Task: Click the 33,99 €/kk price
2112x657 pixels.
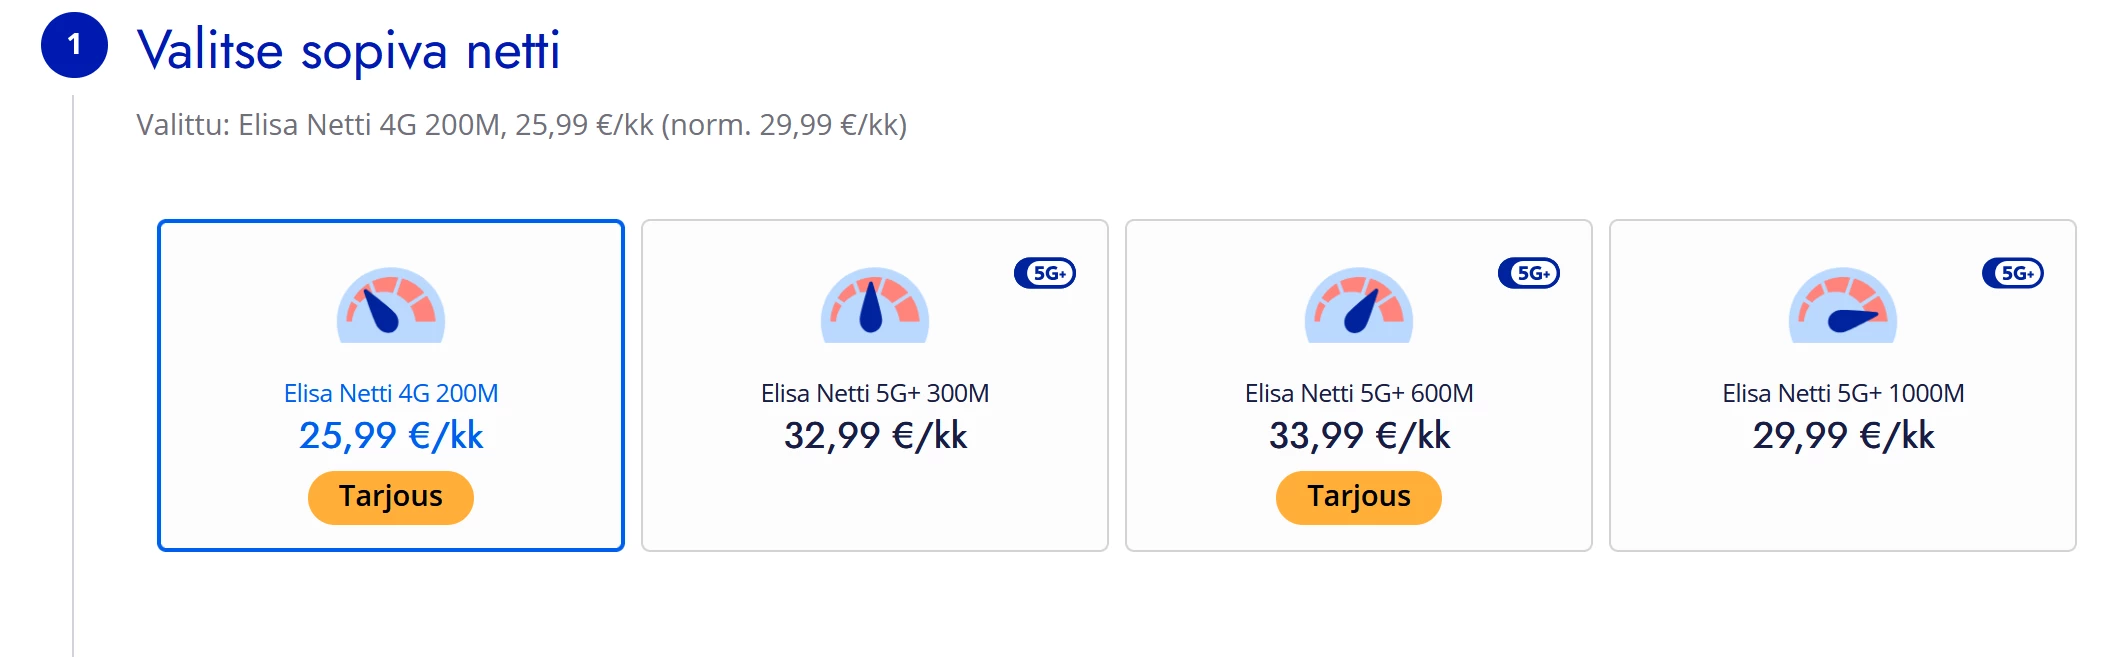Action: pyautogui.click(x=1359, y=436)
